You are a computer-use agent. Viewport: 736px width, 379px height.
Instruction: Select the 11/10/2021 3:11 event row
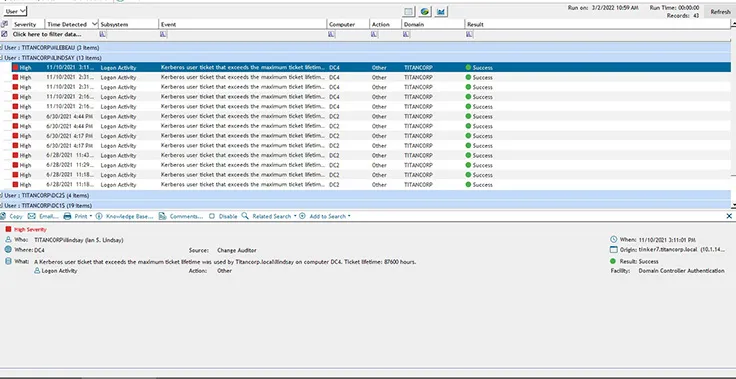point(371,68)
